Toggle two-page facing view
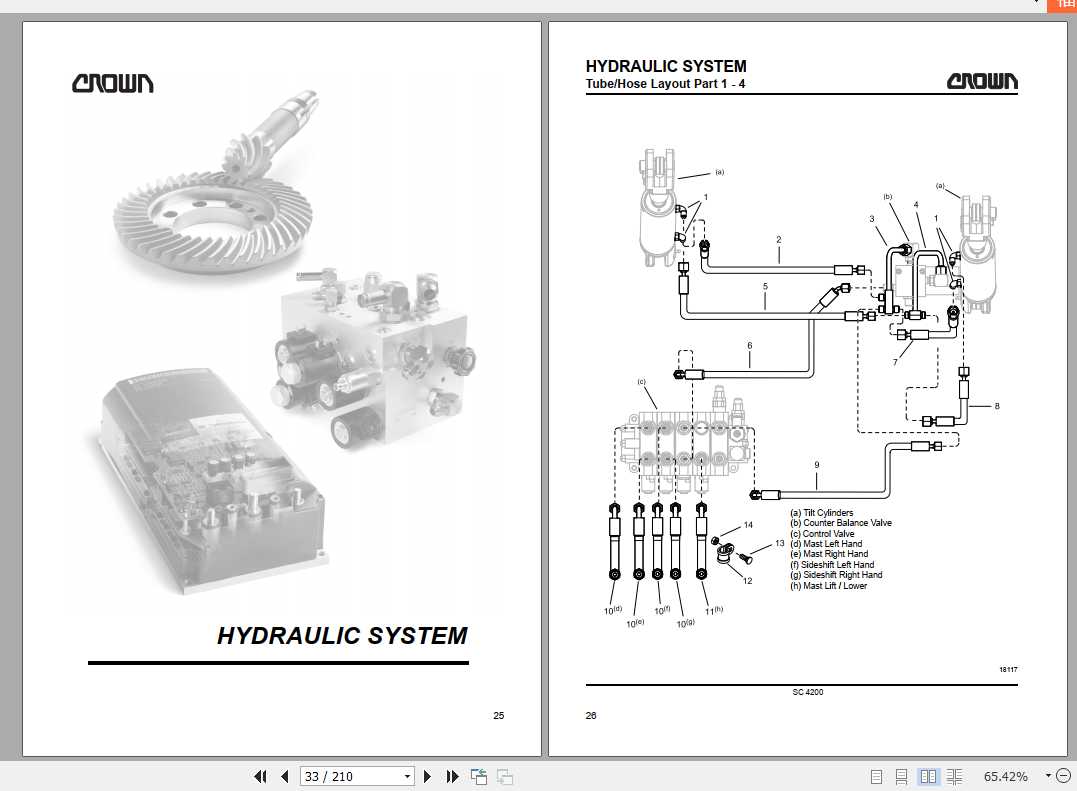Viewport: 1077px width, 791px height. (x=928, y=777)
